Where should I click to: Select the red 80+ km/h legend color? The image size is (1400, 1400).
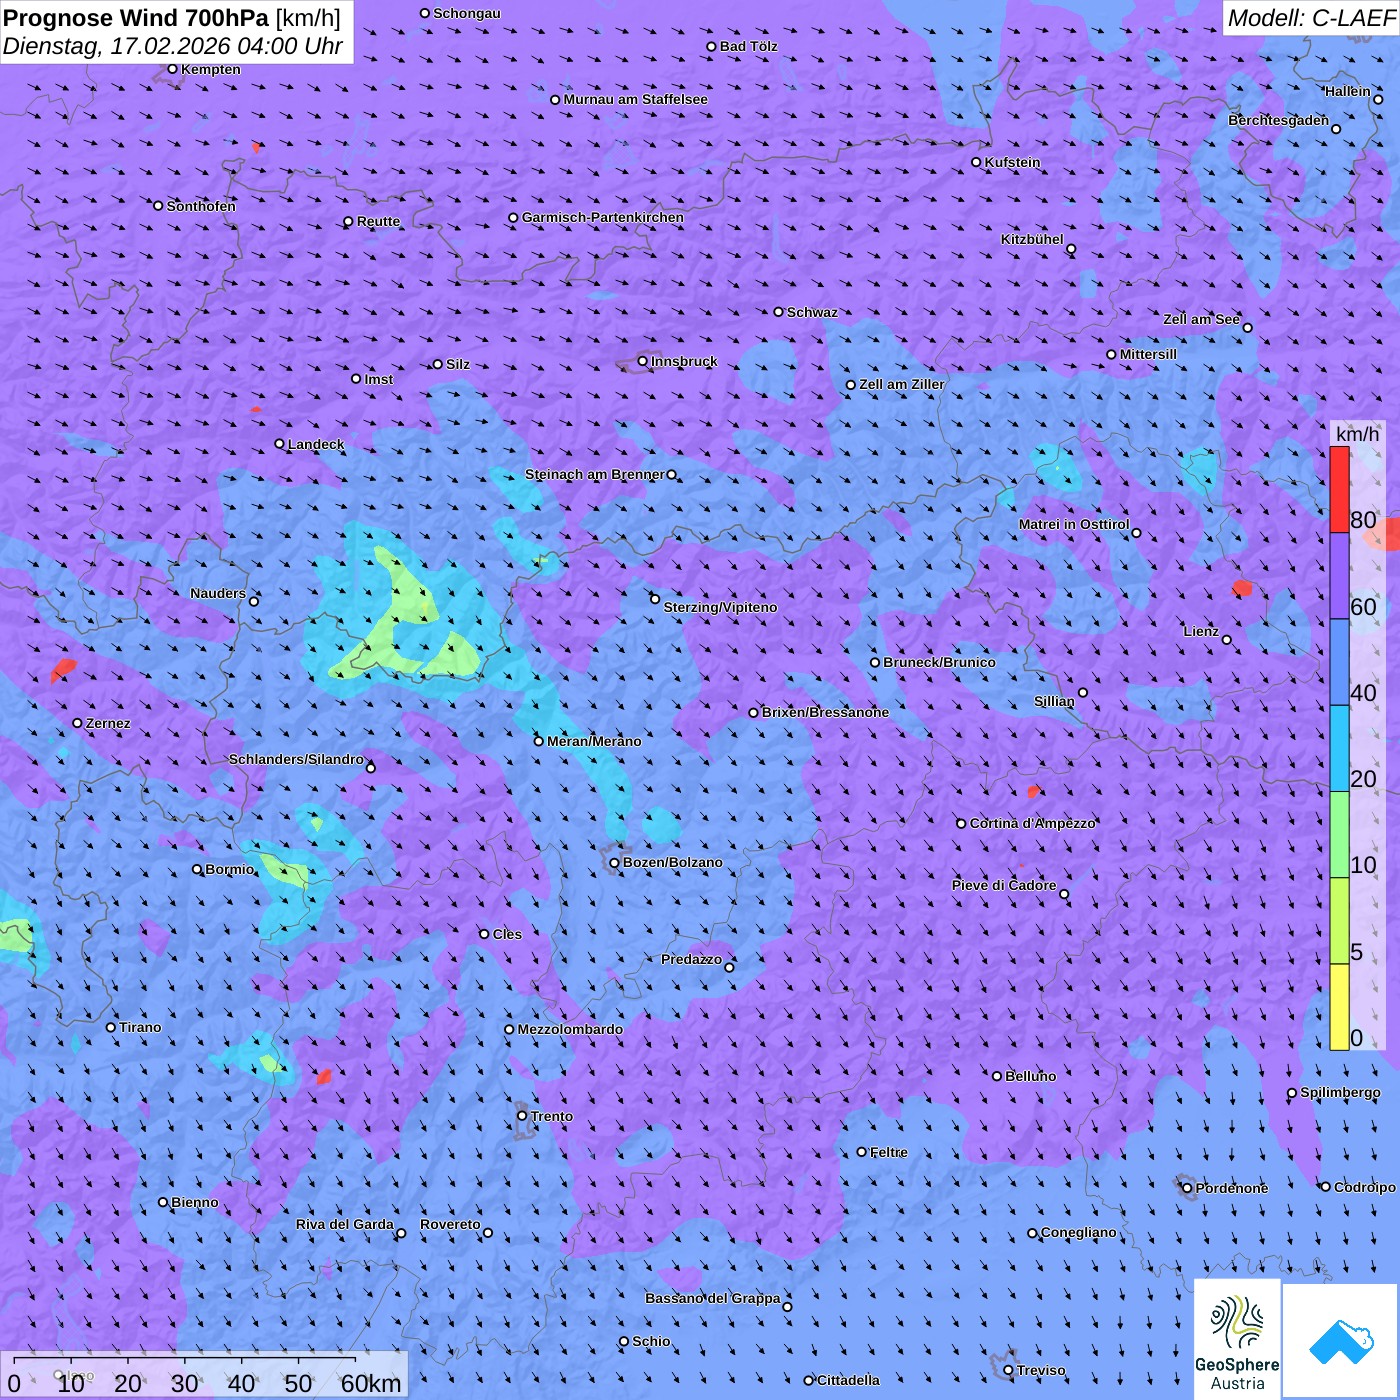tap(1339, 489)
